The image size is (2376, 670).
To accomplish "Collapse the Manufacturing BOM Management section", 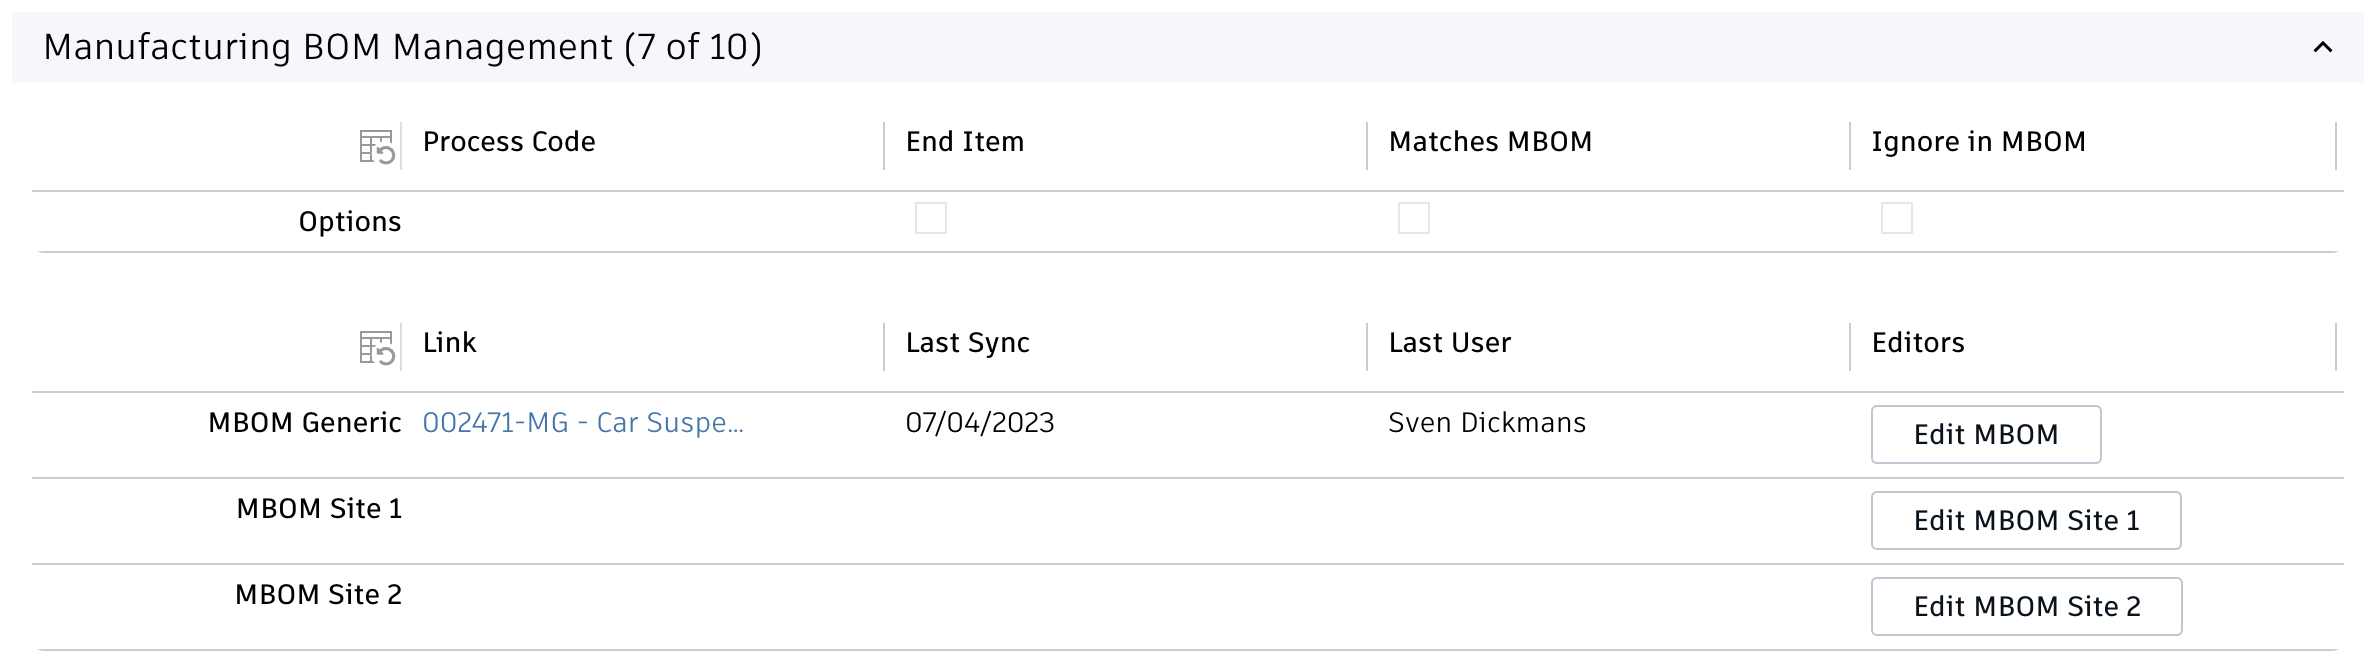I will pos(2322,47).
